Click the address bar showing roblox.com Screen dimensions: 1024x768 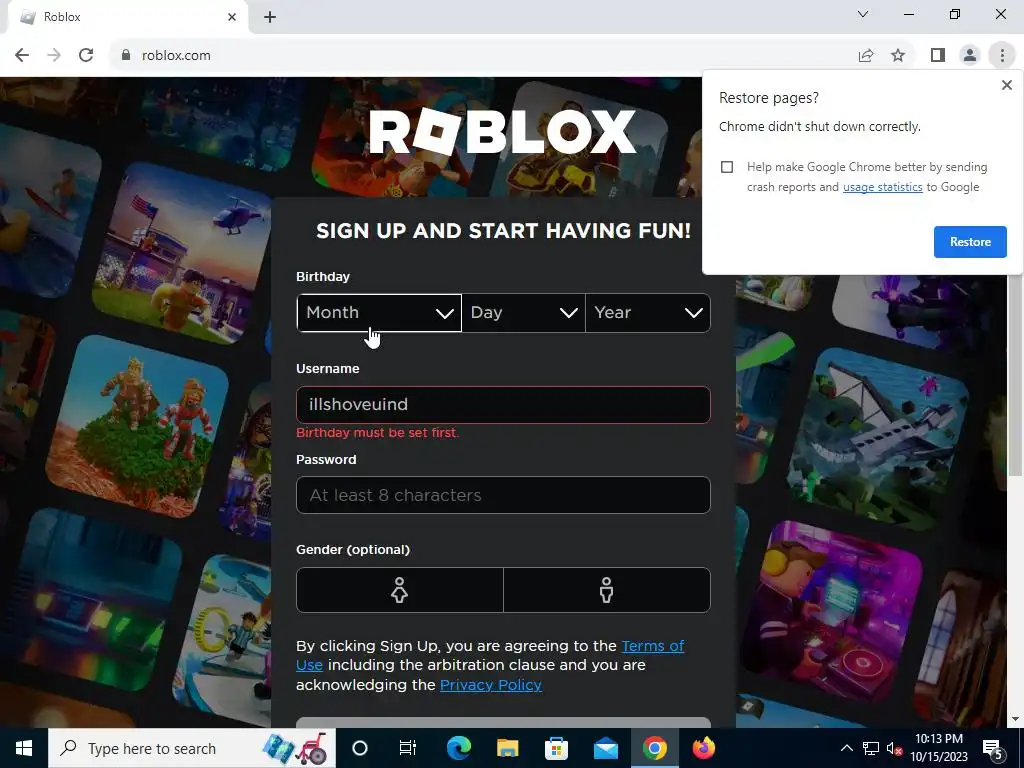483,56
